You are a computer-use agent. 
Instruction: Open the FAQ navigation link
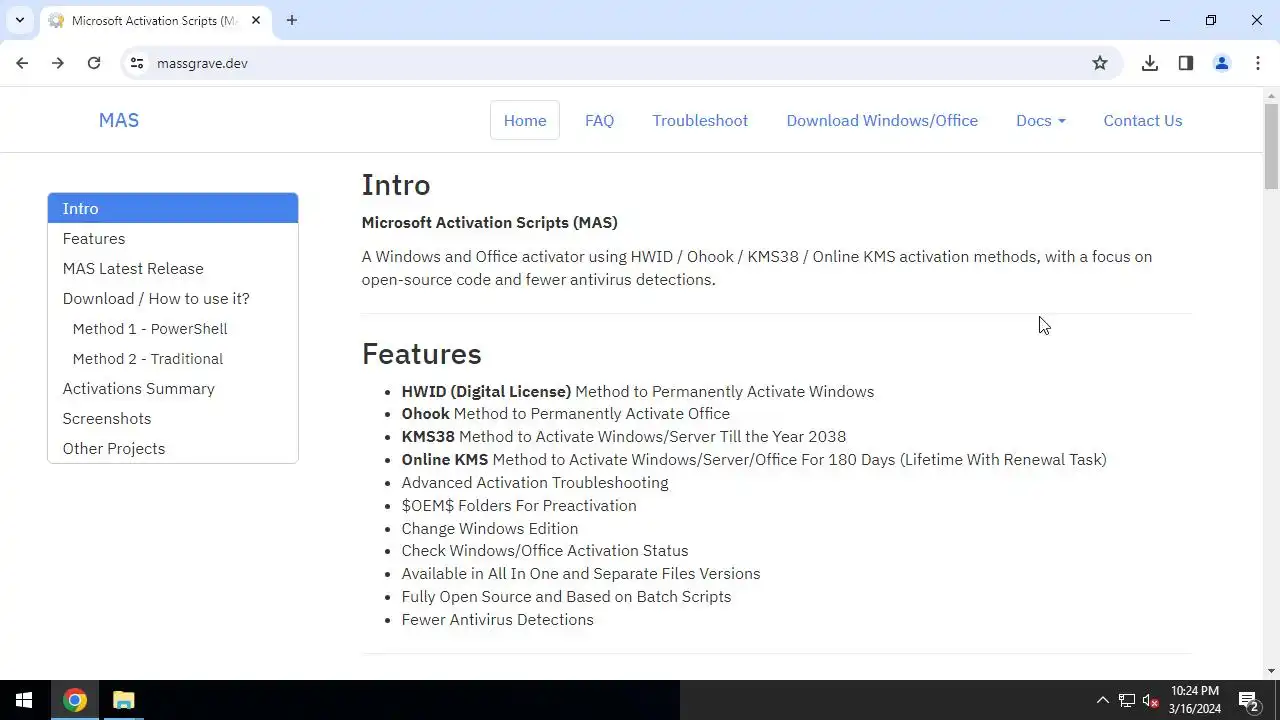[x=600, y=120]
